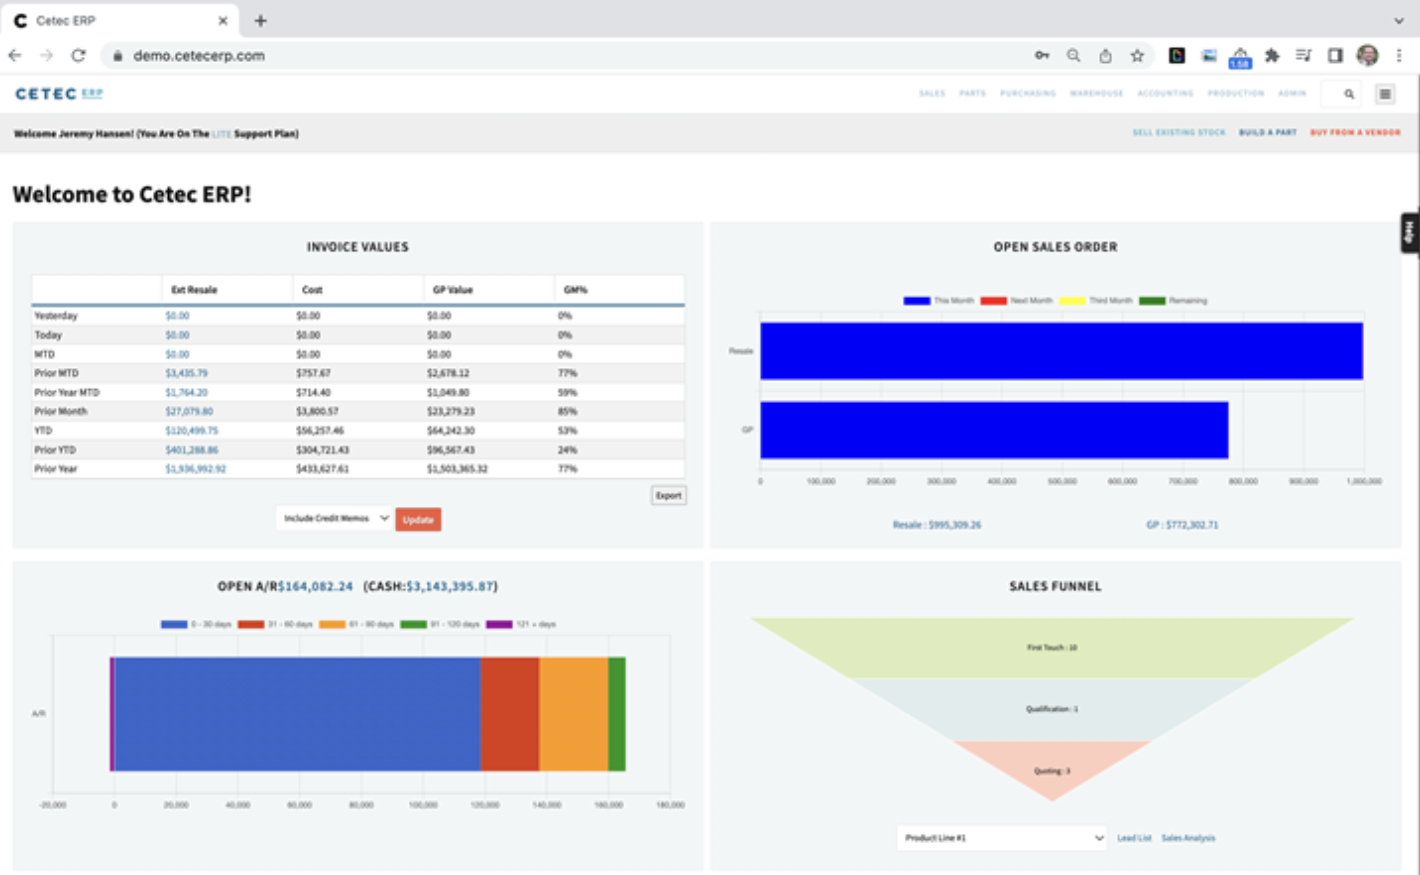Expand the Include Credit Memos dropdown
This screenshot has width=1420, height=875.
click(x=335, y=519)
